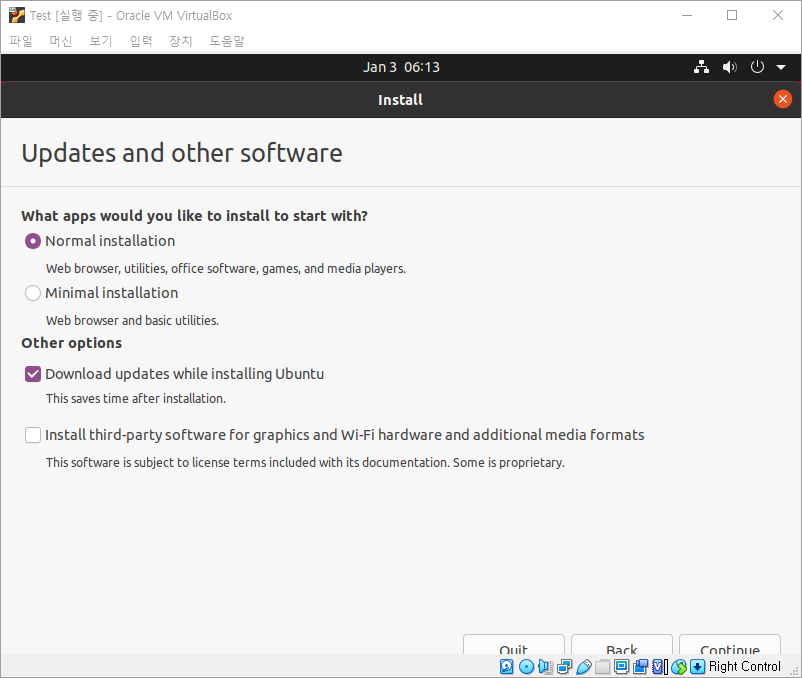Click the USB devices icon in VirtualBox status bar

(584, 666)
